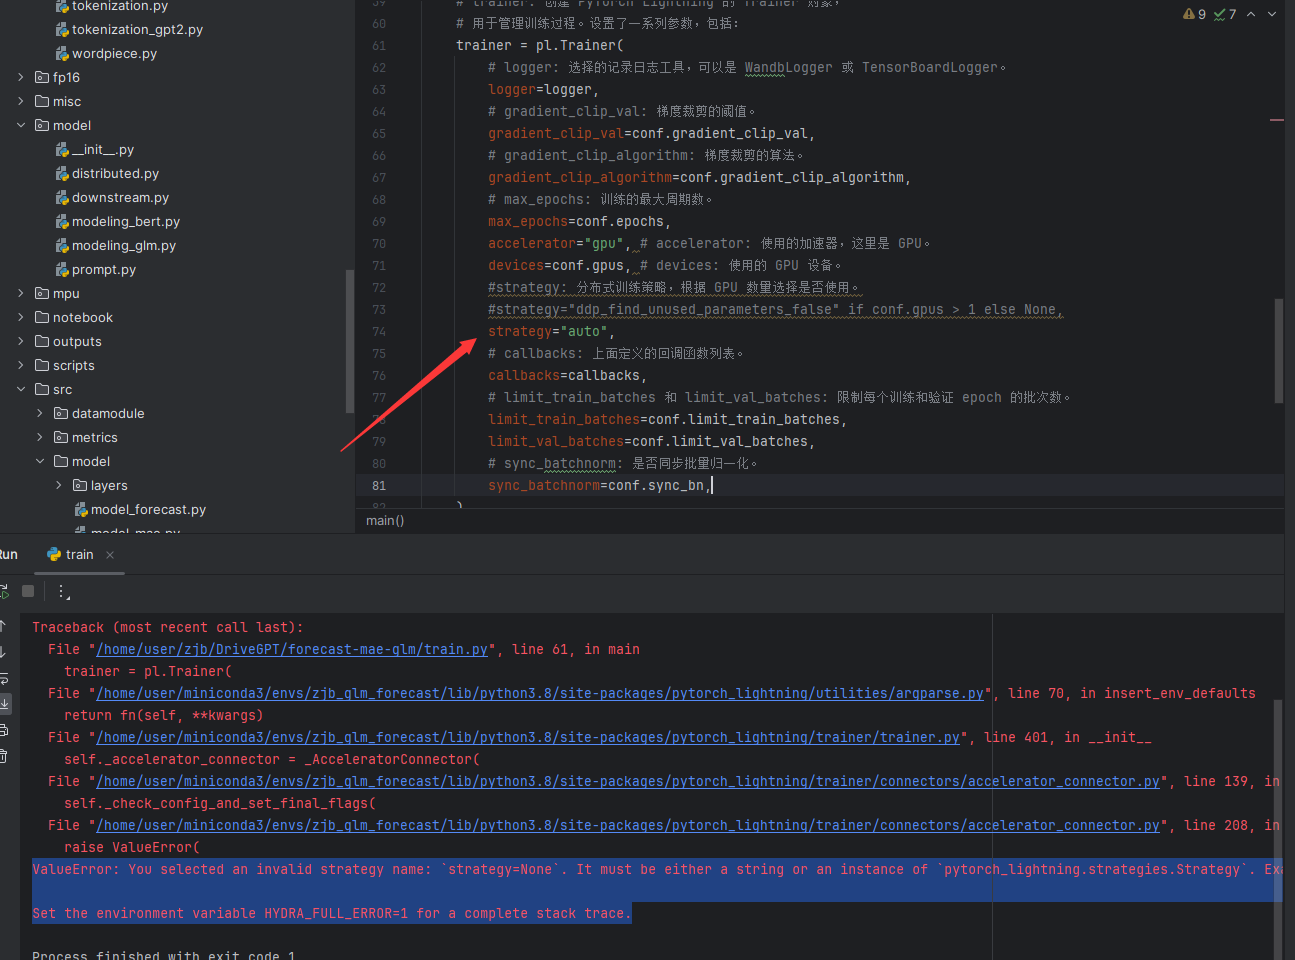Print the console output
The width and height of the screenshot is (1295, 960).
(3, 730)
